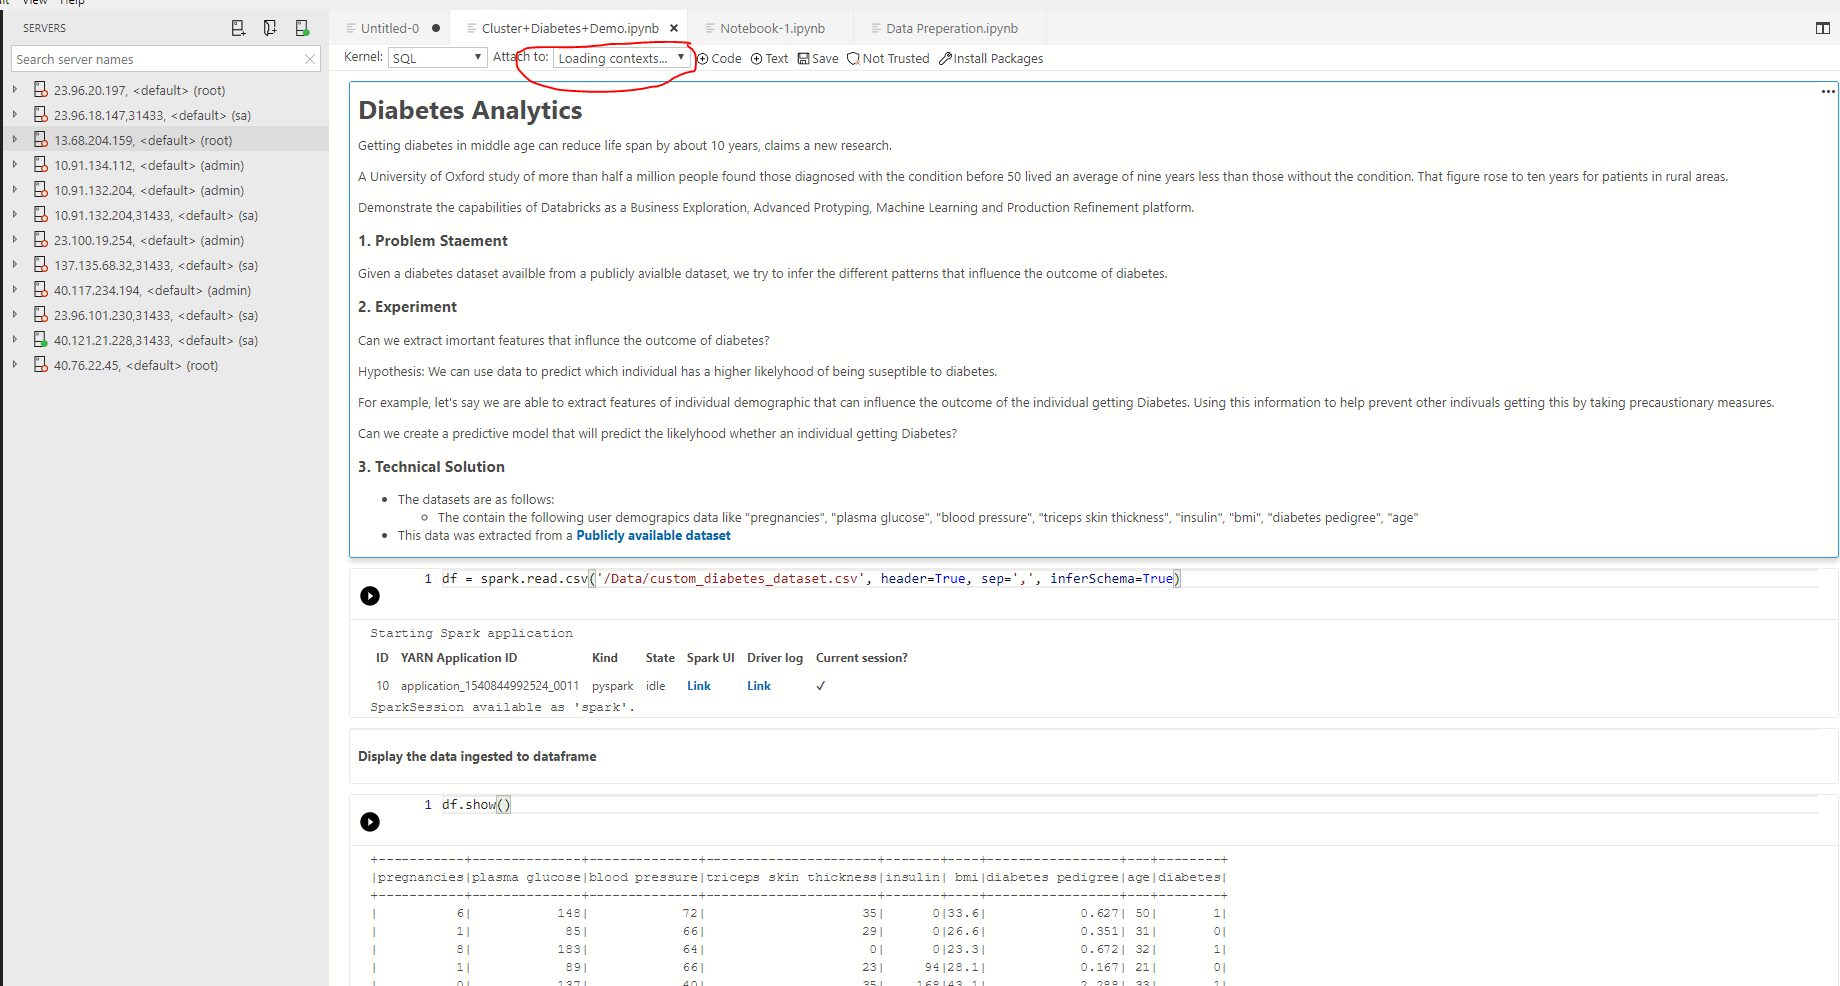Click the New Connection icon in Servers panel
This screenshot has height=986, width=1840.
(x=238, y=28)
